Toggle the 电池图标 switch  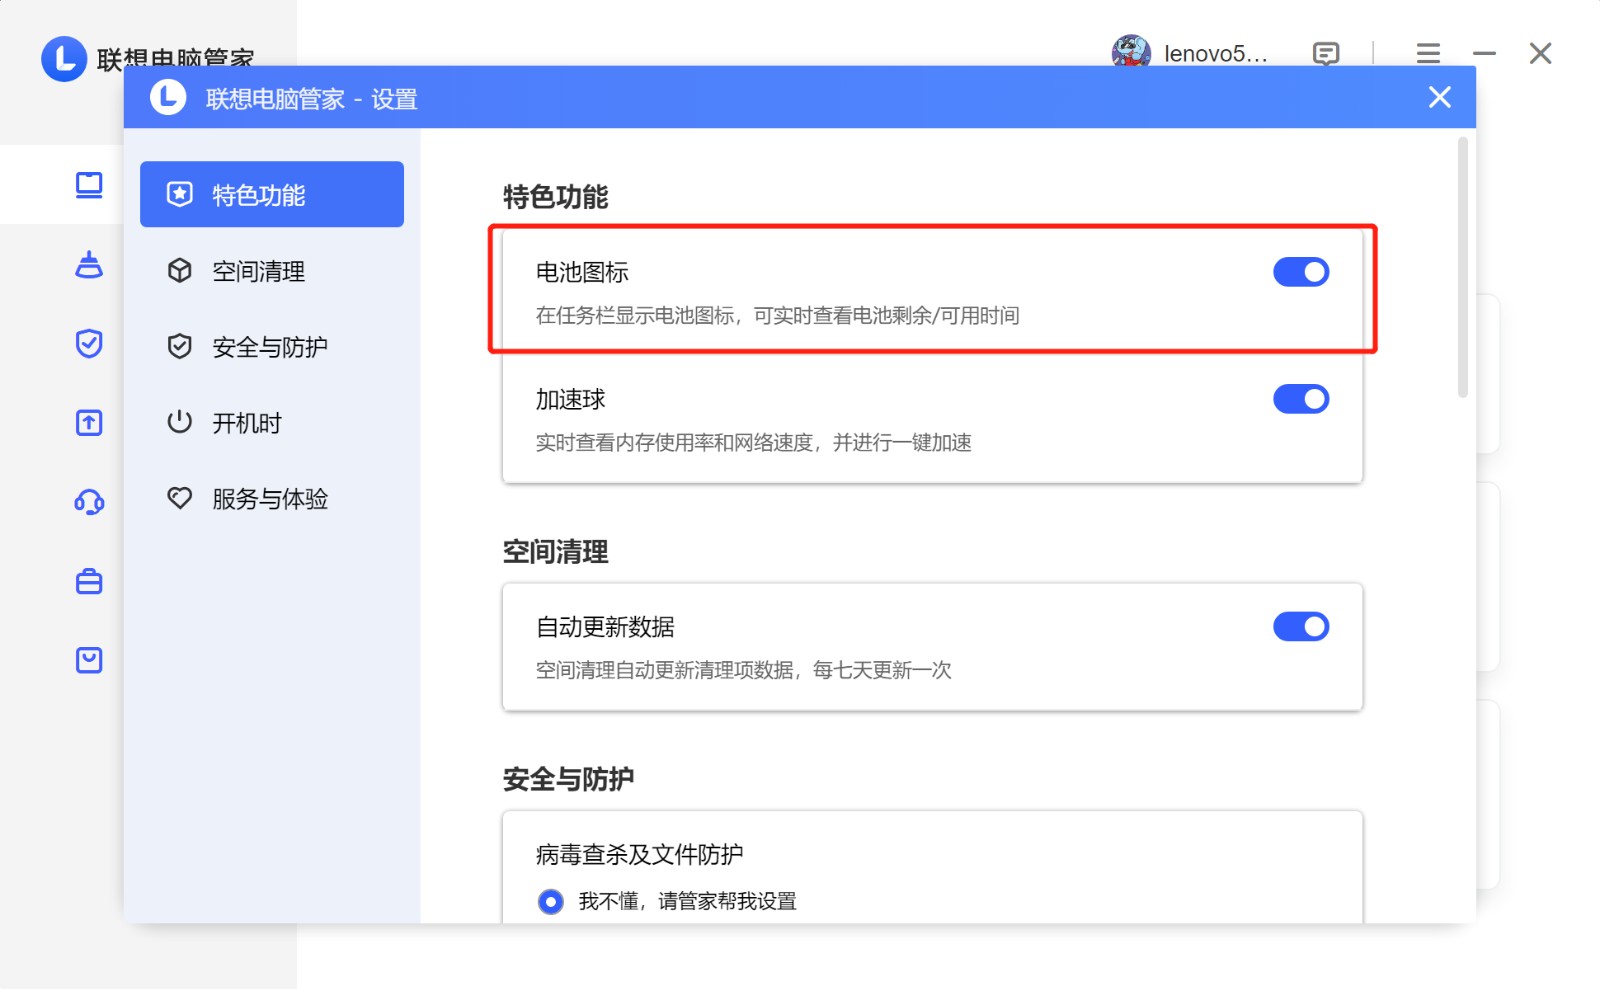pos(1301,272)
